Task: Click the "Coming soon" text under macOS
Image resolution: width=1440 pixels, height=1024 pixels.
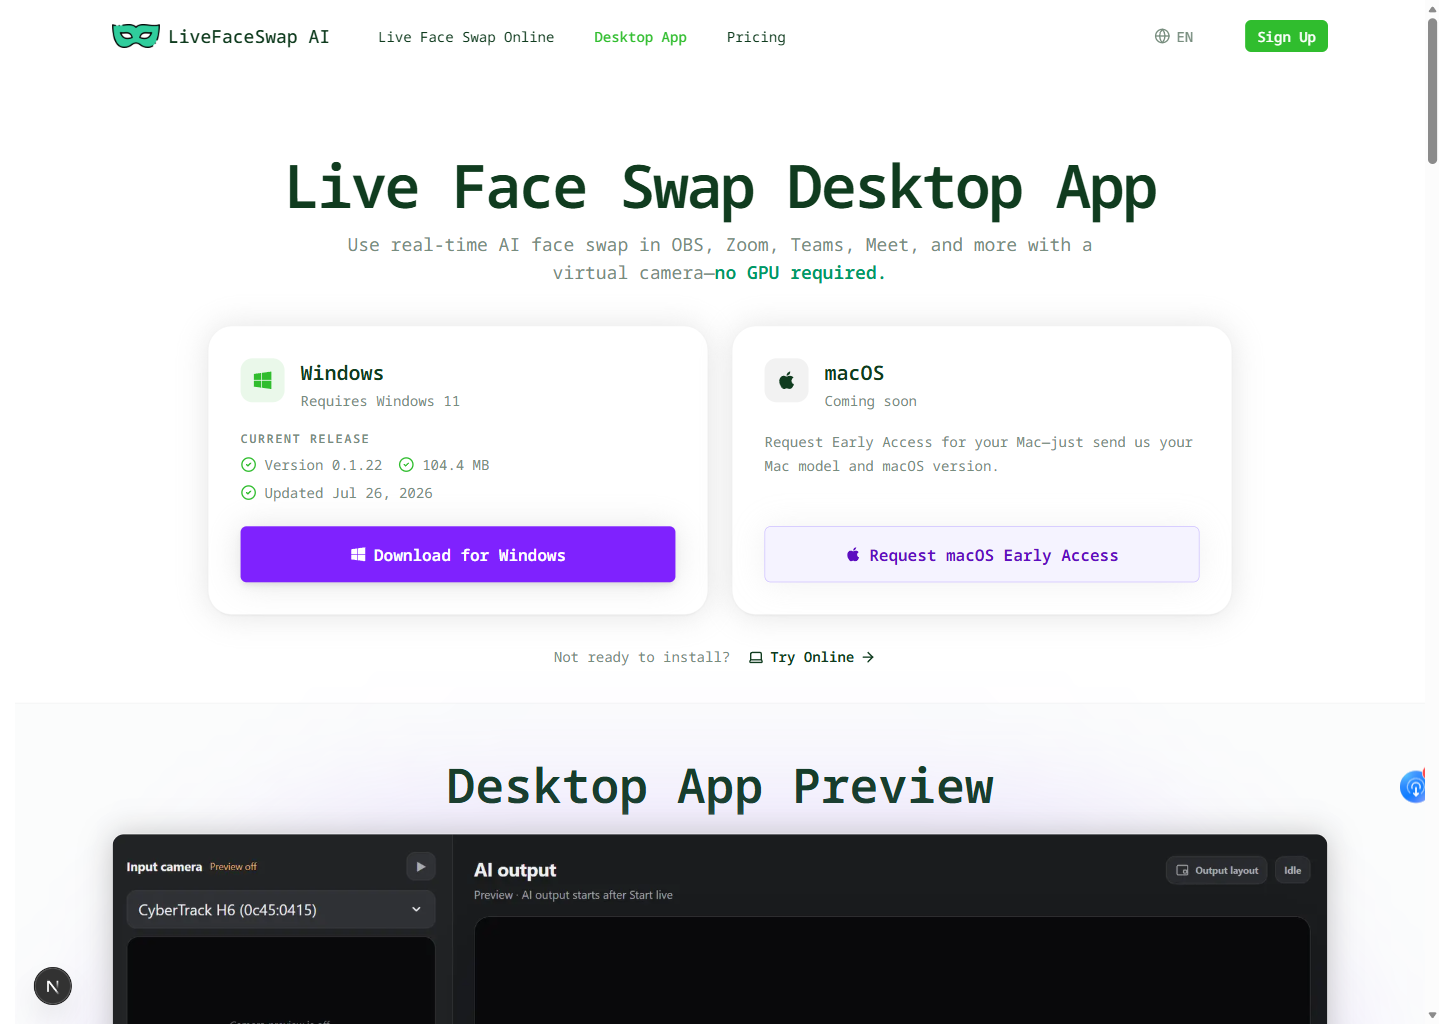Action: (x=870, y=401)
